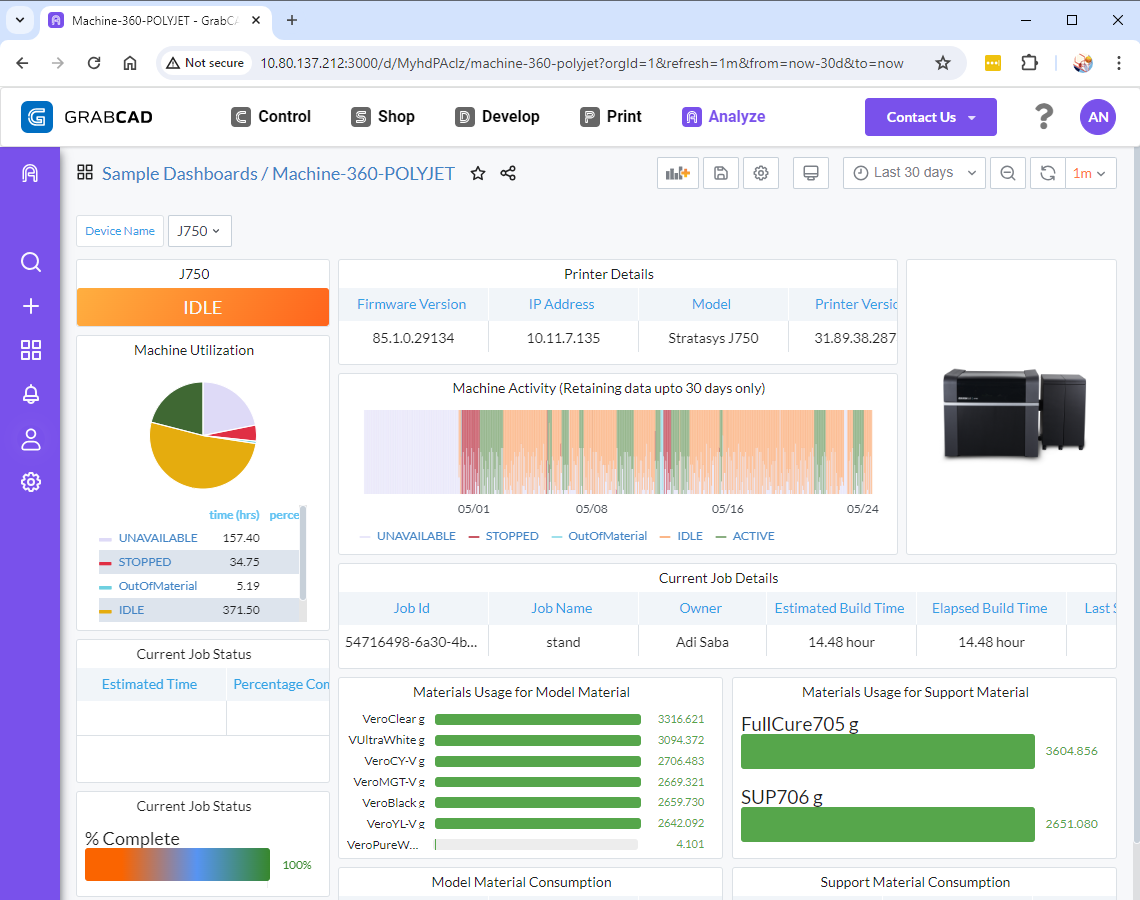Star the Machine-360-POLYJET dashboard

pyautogui.click(x=478, y=173)
